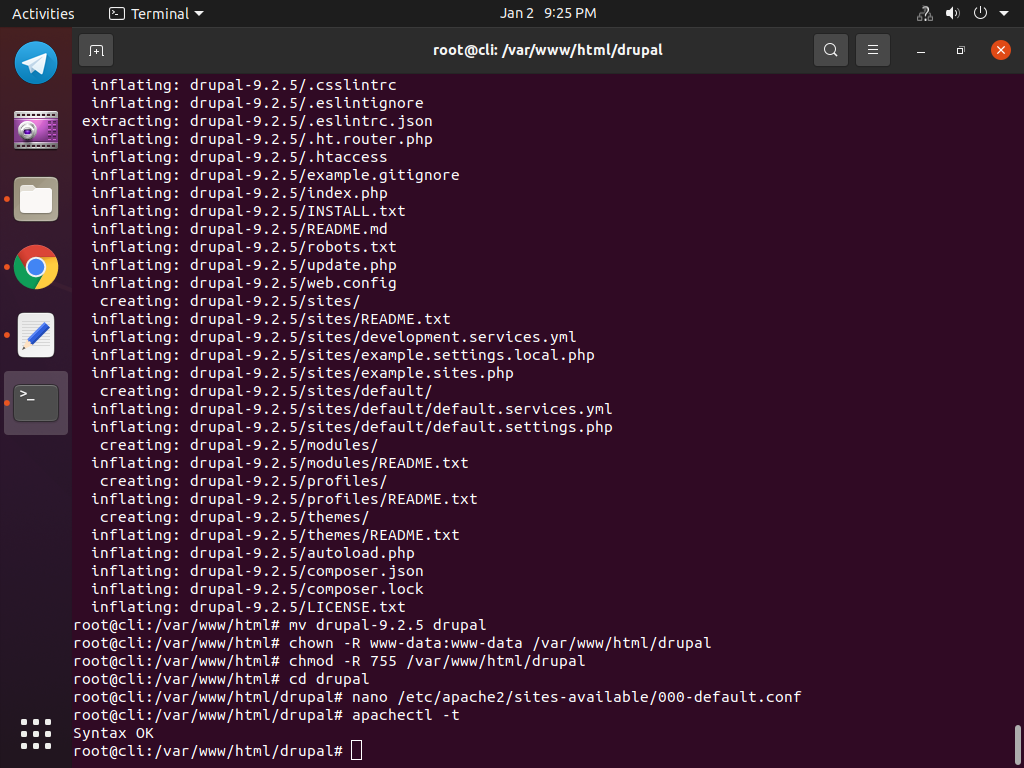Click the sites/default/default.settings.php line

(351, 427)
